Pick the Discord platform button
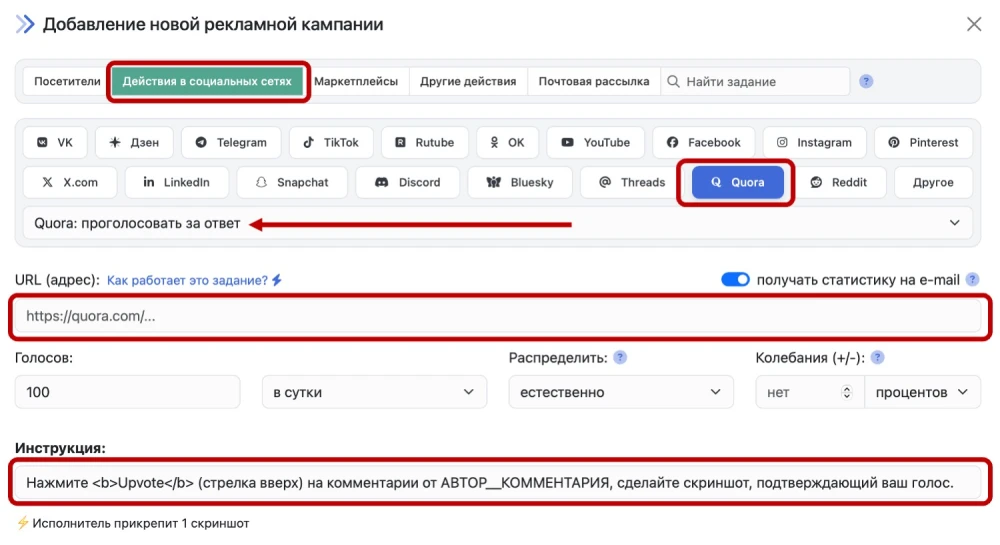 pyautogui.click(x=408, y=182)
